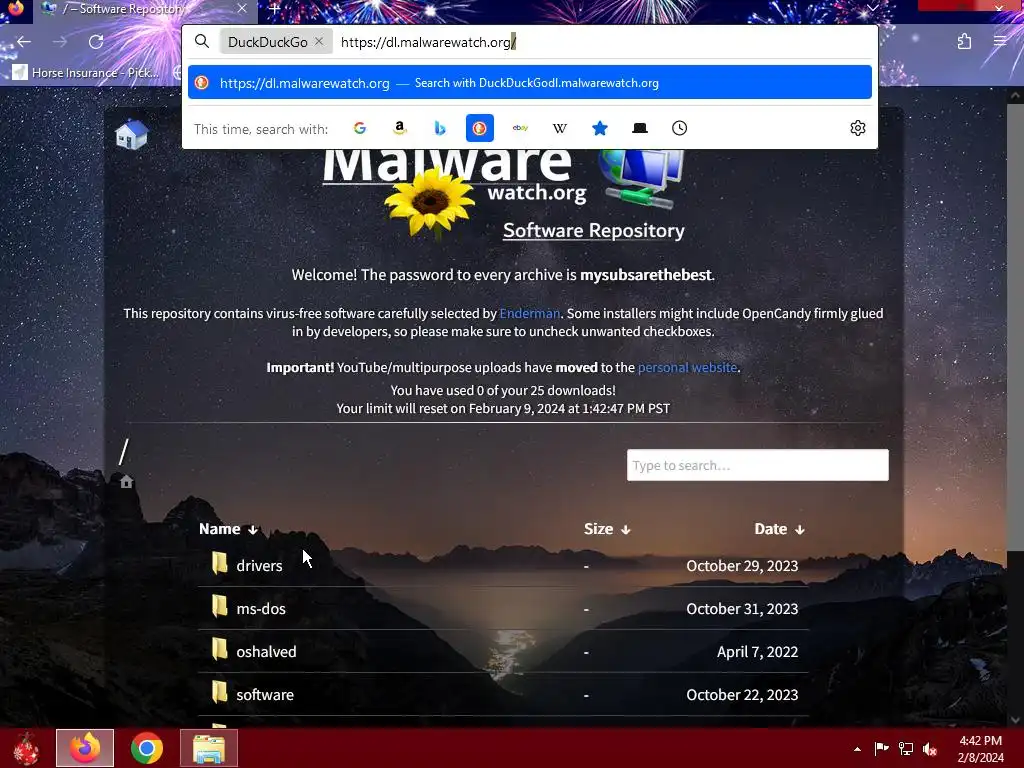Click the scrollbar down arrow
The image size is (1024, 768).
[1015, 720]
